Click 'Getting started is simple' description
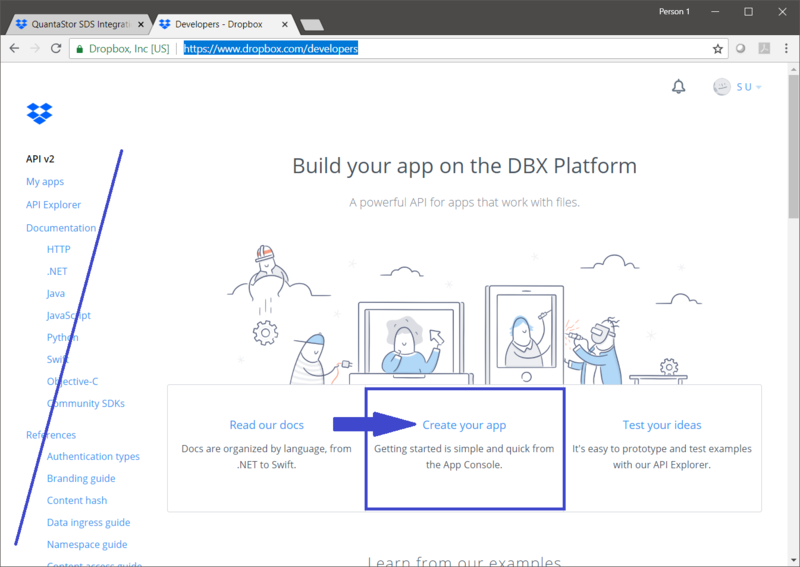 coord(464,456)
